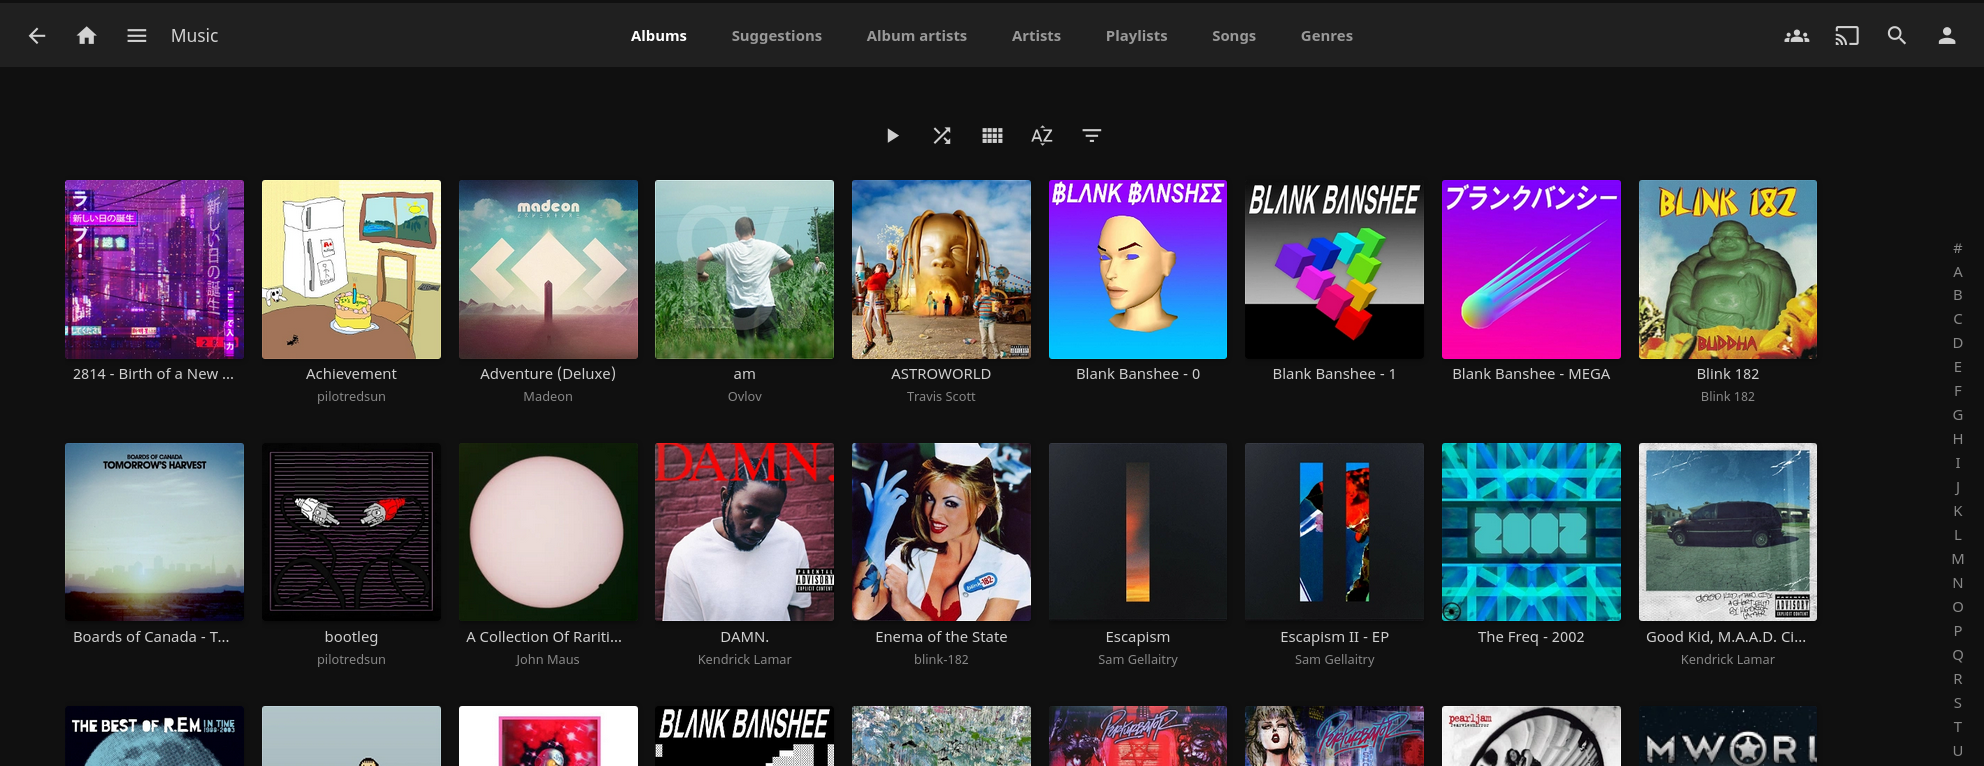The height and width of the screenshot is (766, 1984).
Task: Open the A-Z sort options
Action: pyautogui.click(x=1042, y=135)
